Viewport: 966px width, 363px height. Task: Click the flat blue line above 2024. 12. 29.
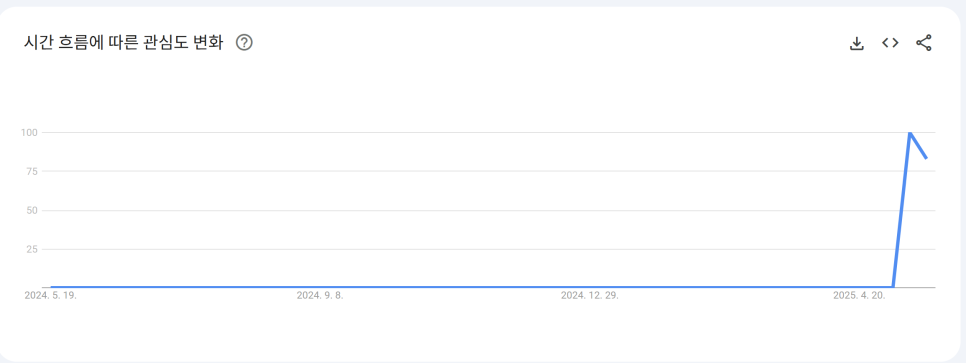(590, 287)
